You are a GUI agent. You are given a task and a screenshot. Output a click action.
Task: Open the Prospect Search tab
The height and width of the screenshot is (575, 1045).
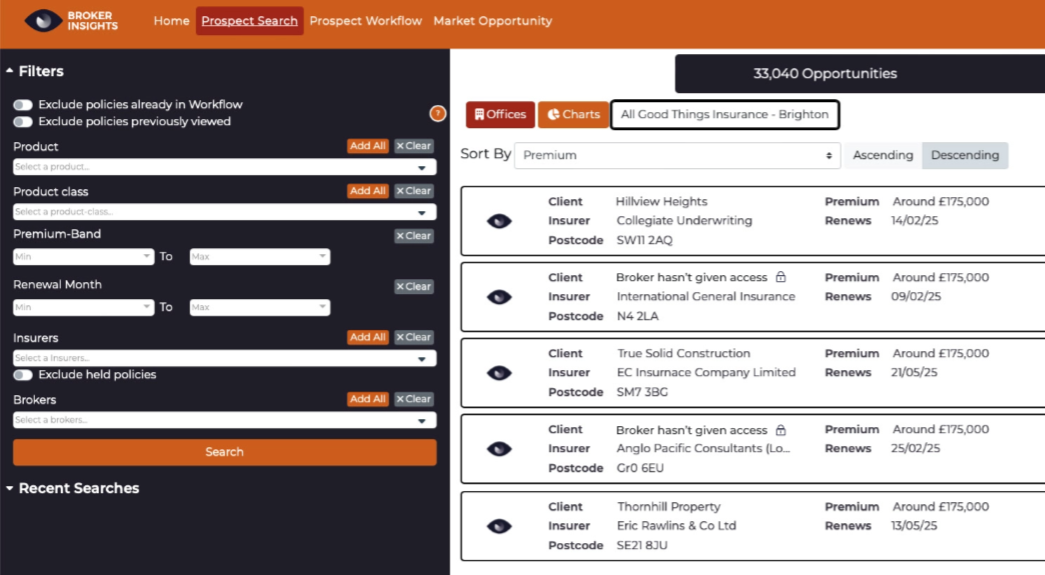pos(249,21)
